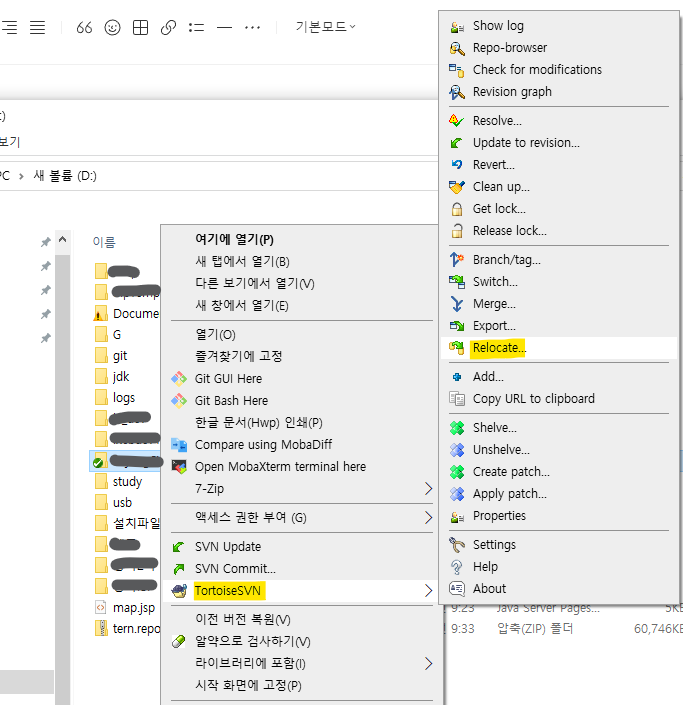
Task: Open the 기본모드 dropdown
Action: coord(325,27)
